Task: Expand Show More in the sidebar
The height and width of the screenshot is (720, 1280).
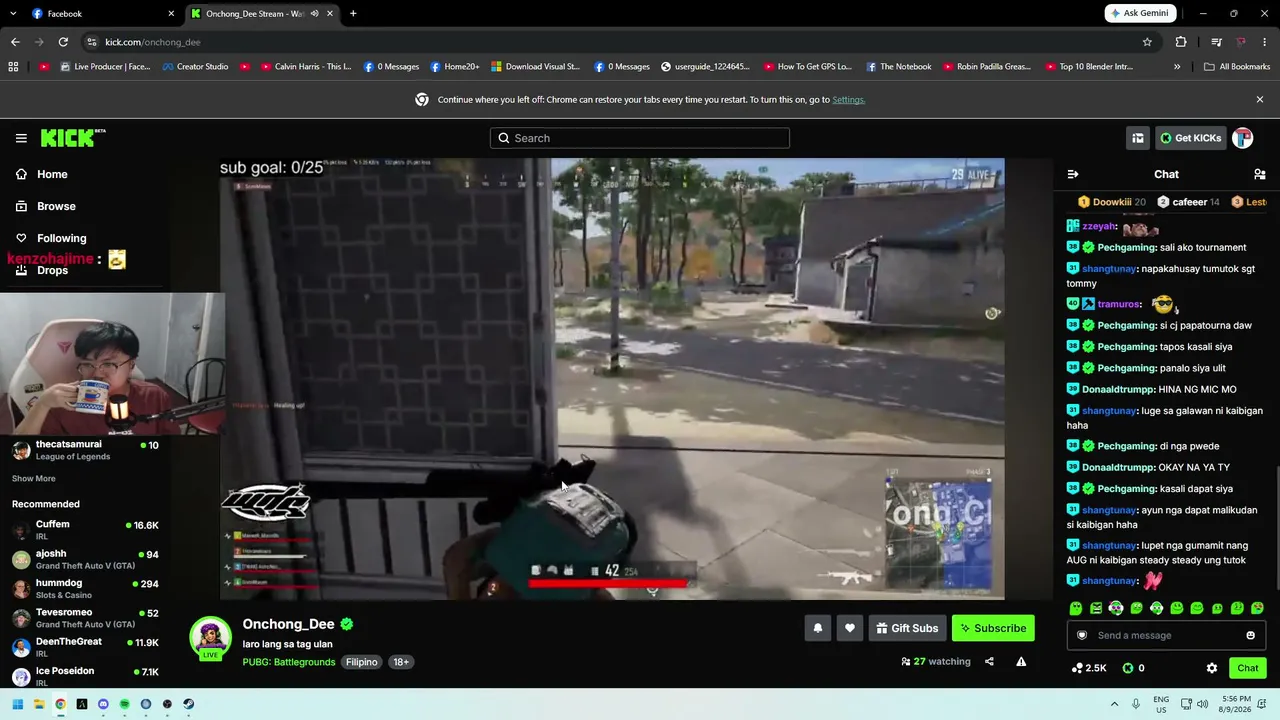Action: 33,478
